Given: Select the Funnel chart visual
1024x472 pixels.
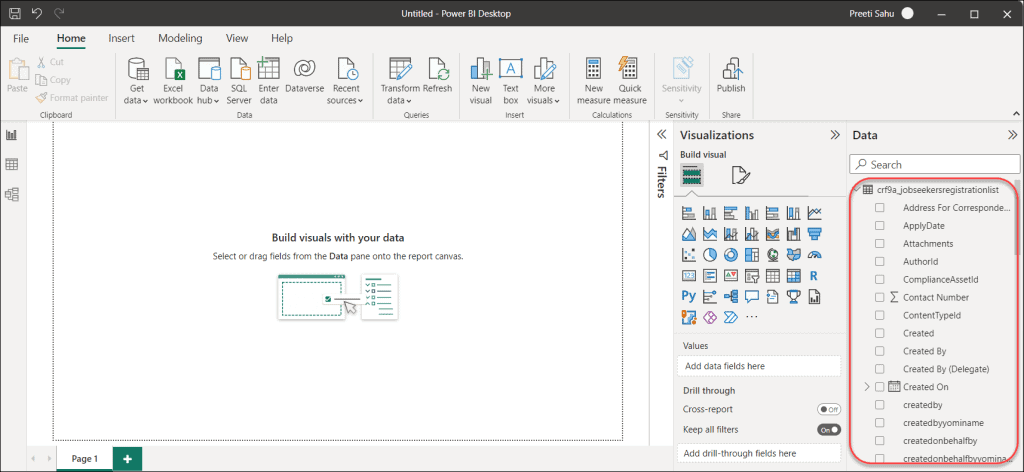Looking at the screenshot, I should pyautogui.click(x=814, y=234).
